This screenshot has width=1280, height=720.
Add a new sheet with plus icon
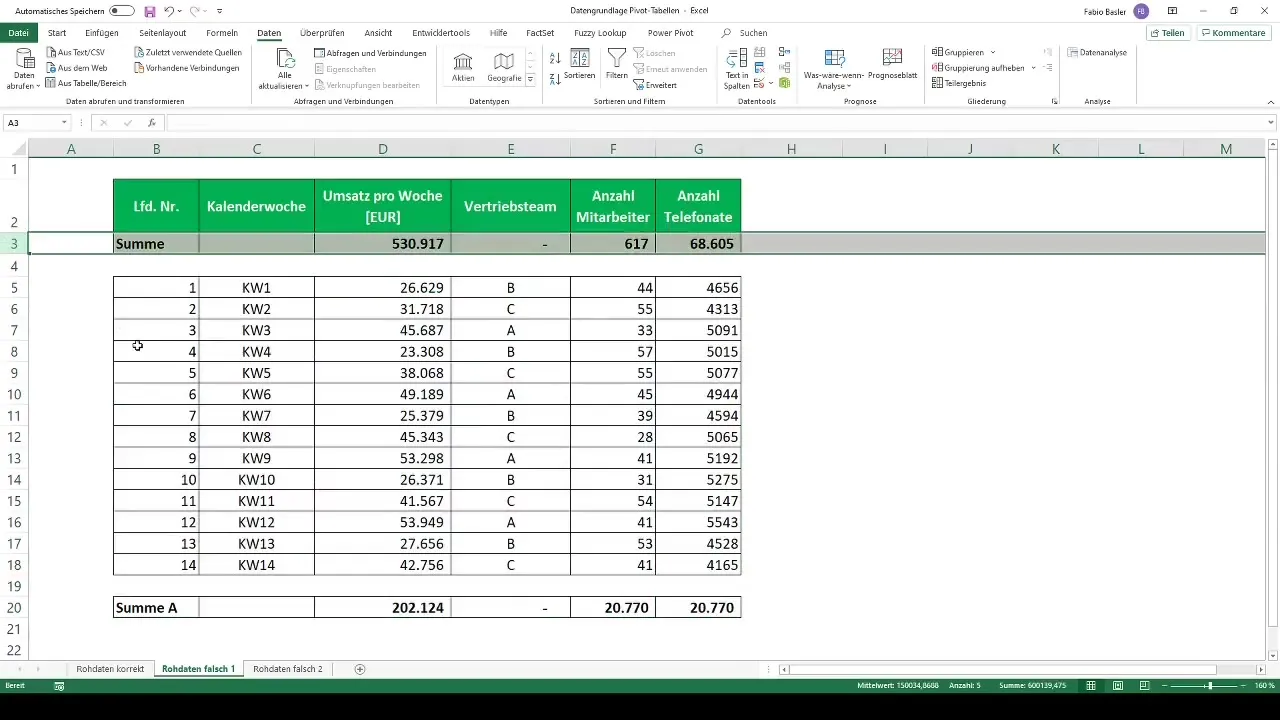[360, 669]
